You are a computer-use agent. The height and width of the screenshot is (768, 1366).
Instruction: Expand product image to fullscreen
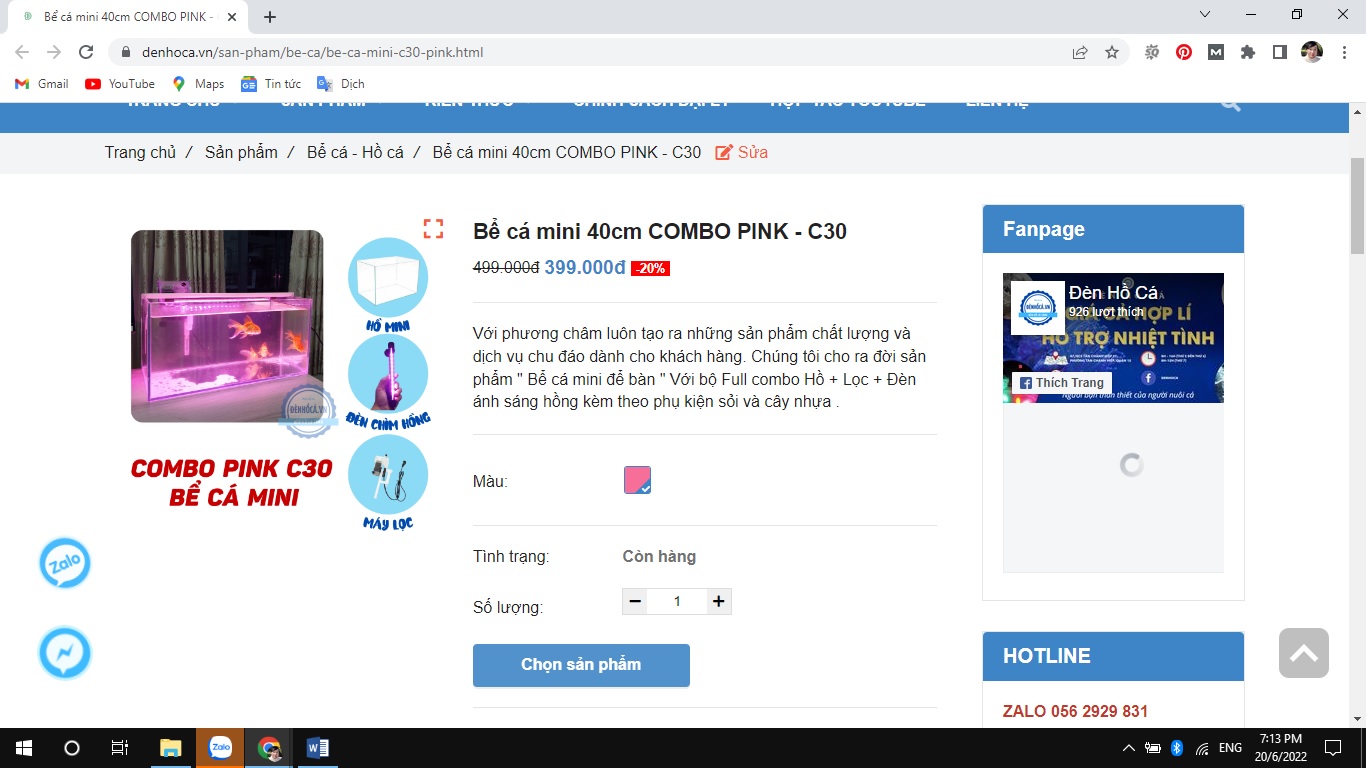pos(433,229)
